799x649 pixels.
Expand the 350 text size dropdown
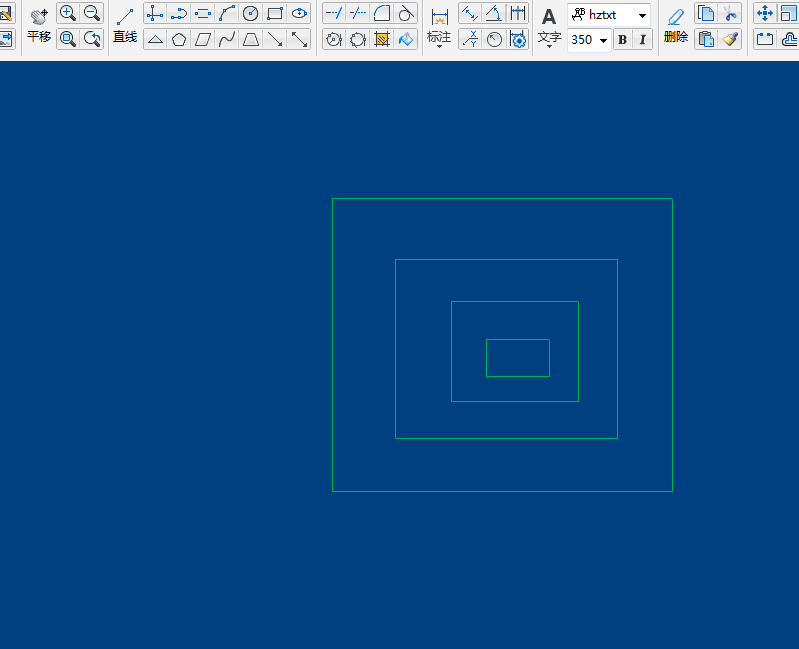click(603, 40)
